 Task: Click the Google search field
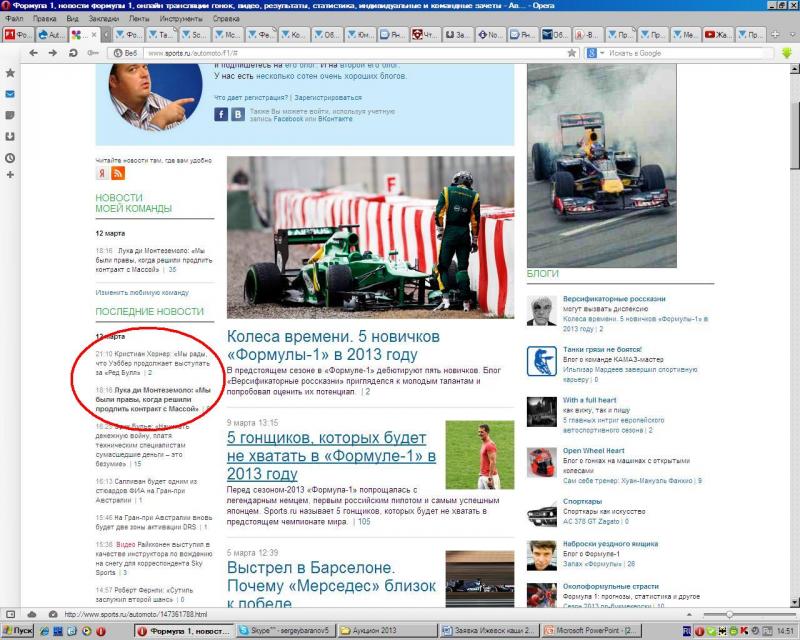tap(685, 53)
